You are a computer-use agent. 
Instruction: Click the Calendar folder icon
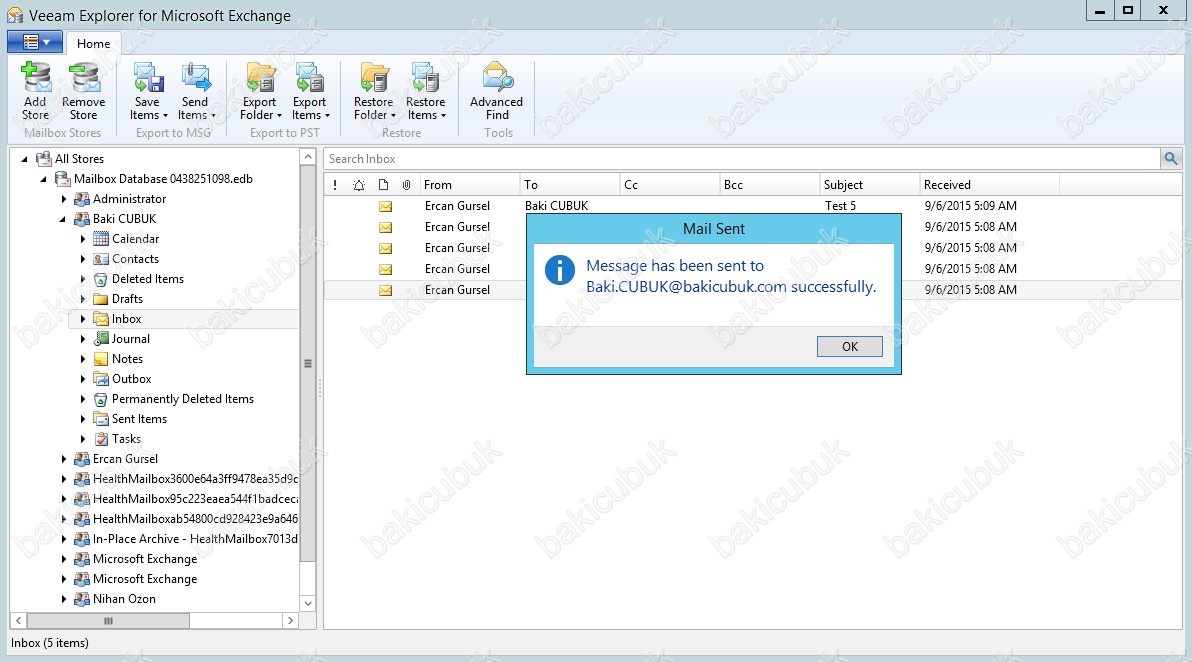pos(100,239)
